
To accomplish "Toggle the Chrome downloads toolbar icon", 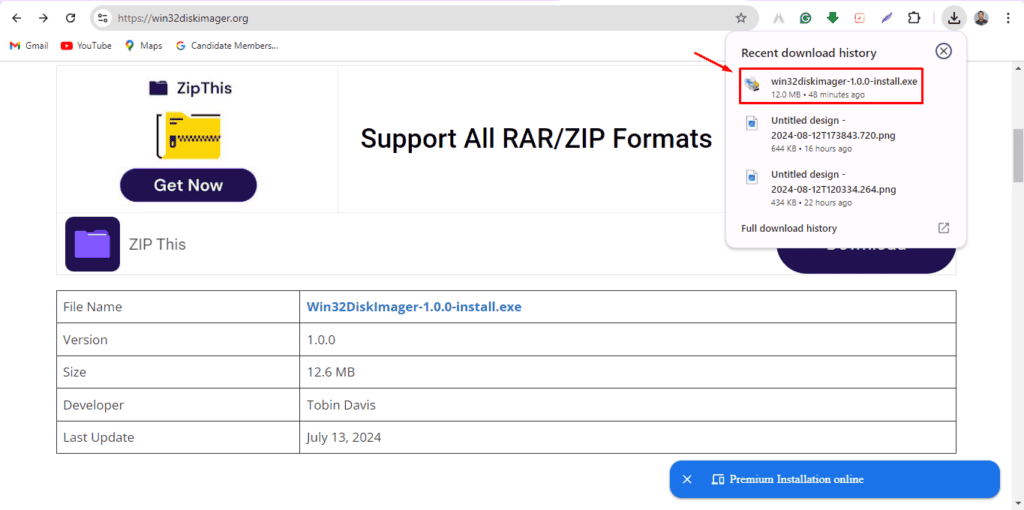I will (954, 18).
